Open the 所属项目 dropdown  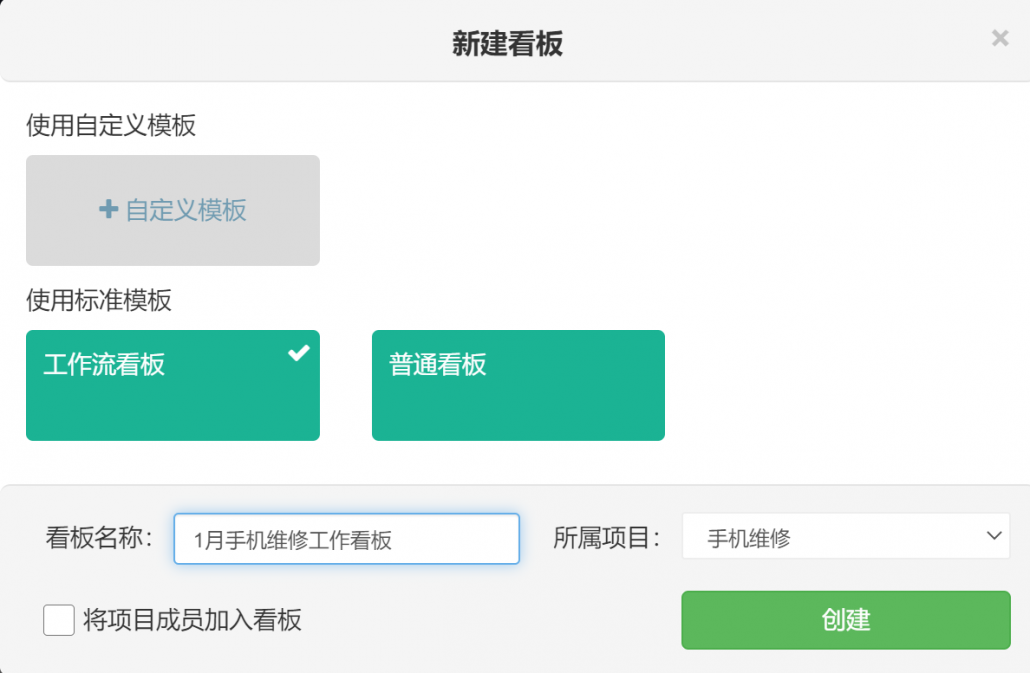coord(845,537)
